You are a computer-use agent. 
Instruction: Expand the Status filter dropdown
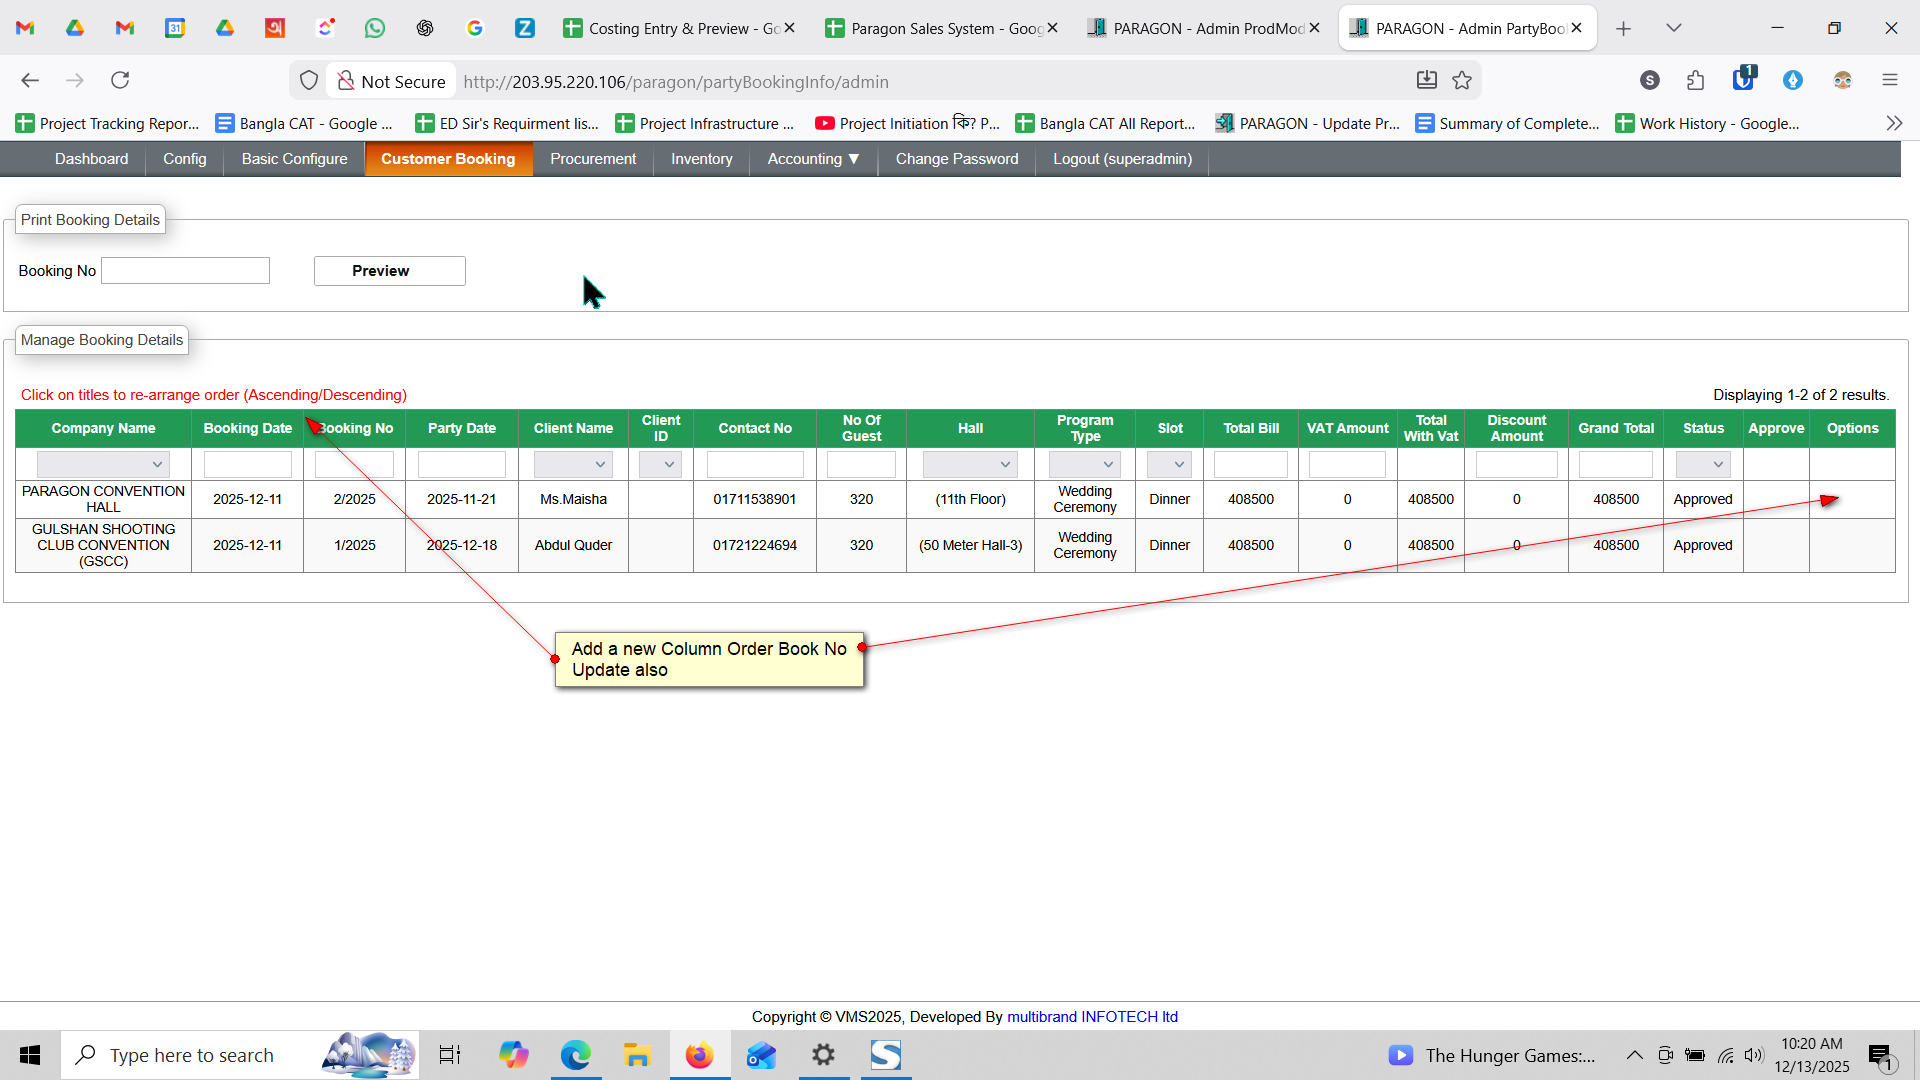coord(1702,464)
